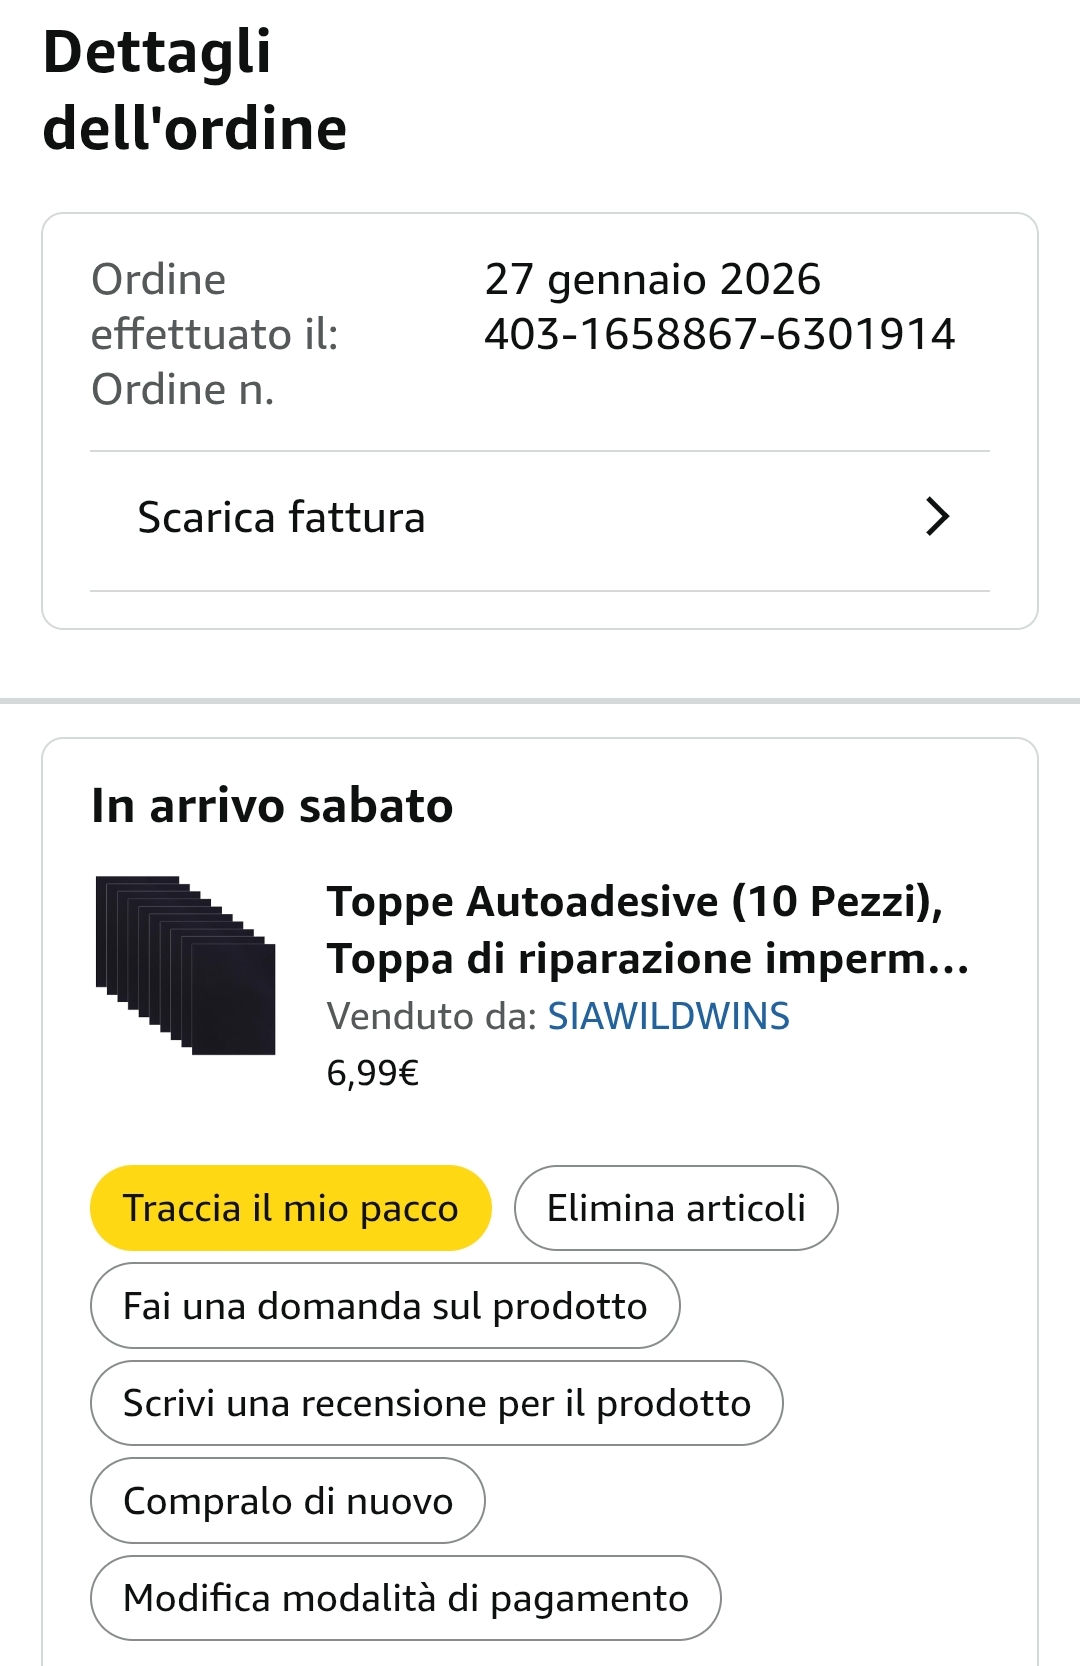
Task: Open Modifica modalità di pagamento
Action: click(x=405, y=1598)
